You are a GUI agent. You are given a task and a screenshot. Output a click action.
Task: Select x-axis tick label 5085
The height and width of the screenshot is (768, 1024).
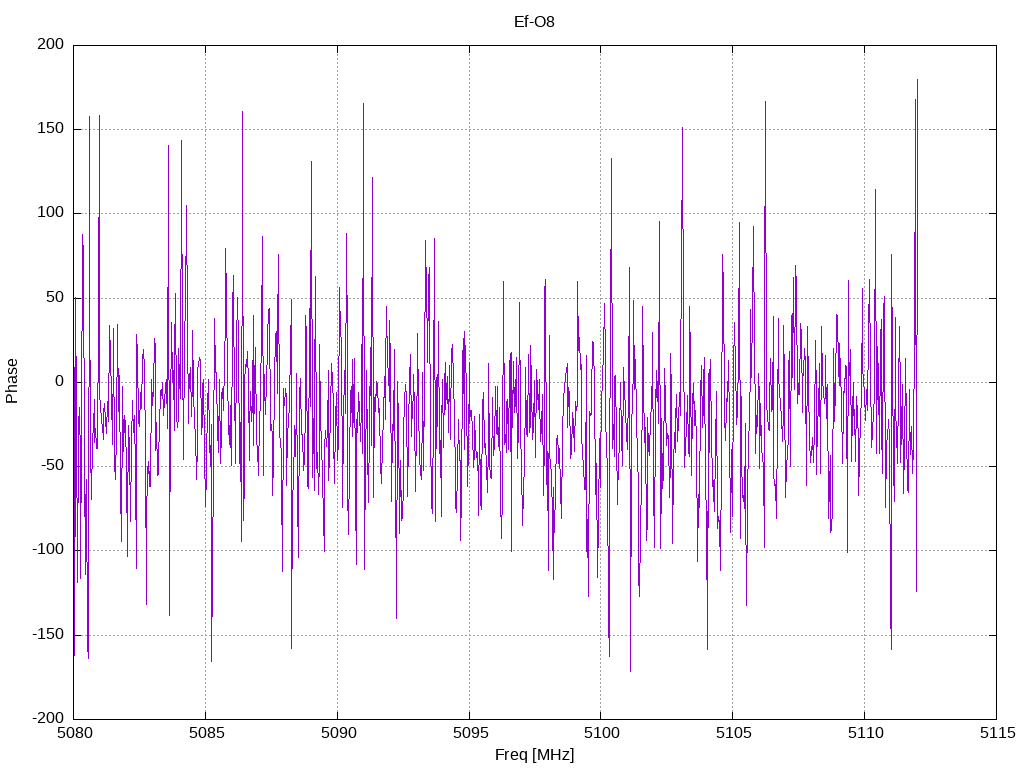206,733
